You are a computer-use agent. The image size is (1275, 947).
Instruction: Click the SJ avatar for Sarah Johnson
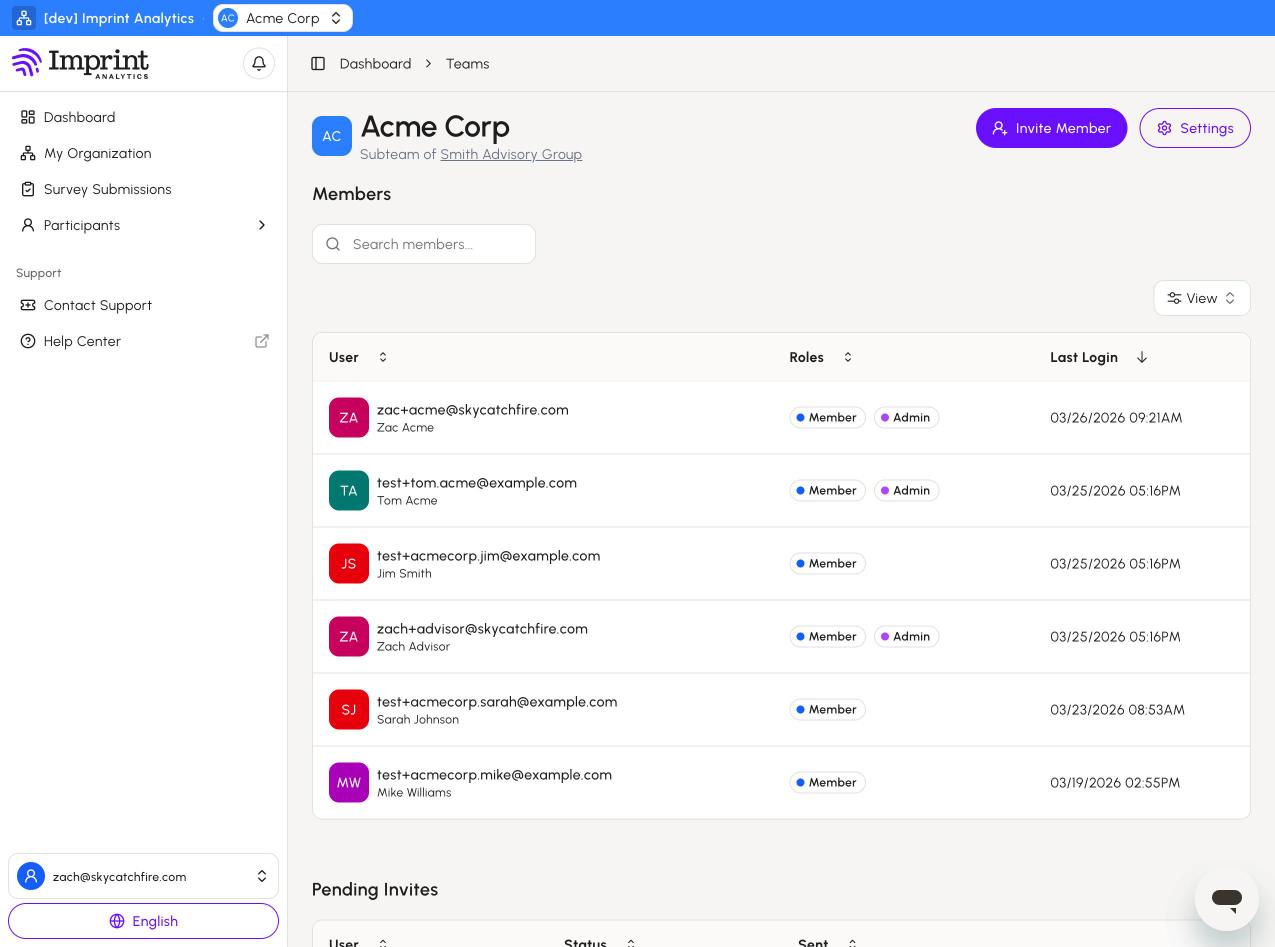point(349,710)
